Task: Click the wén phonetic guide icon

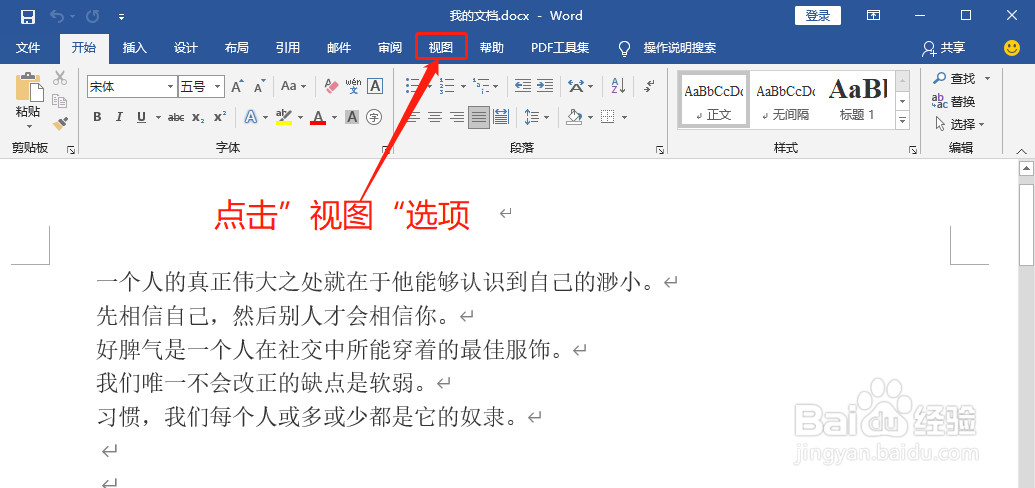Action: click(x=354, y=86)
